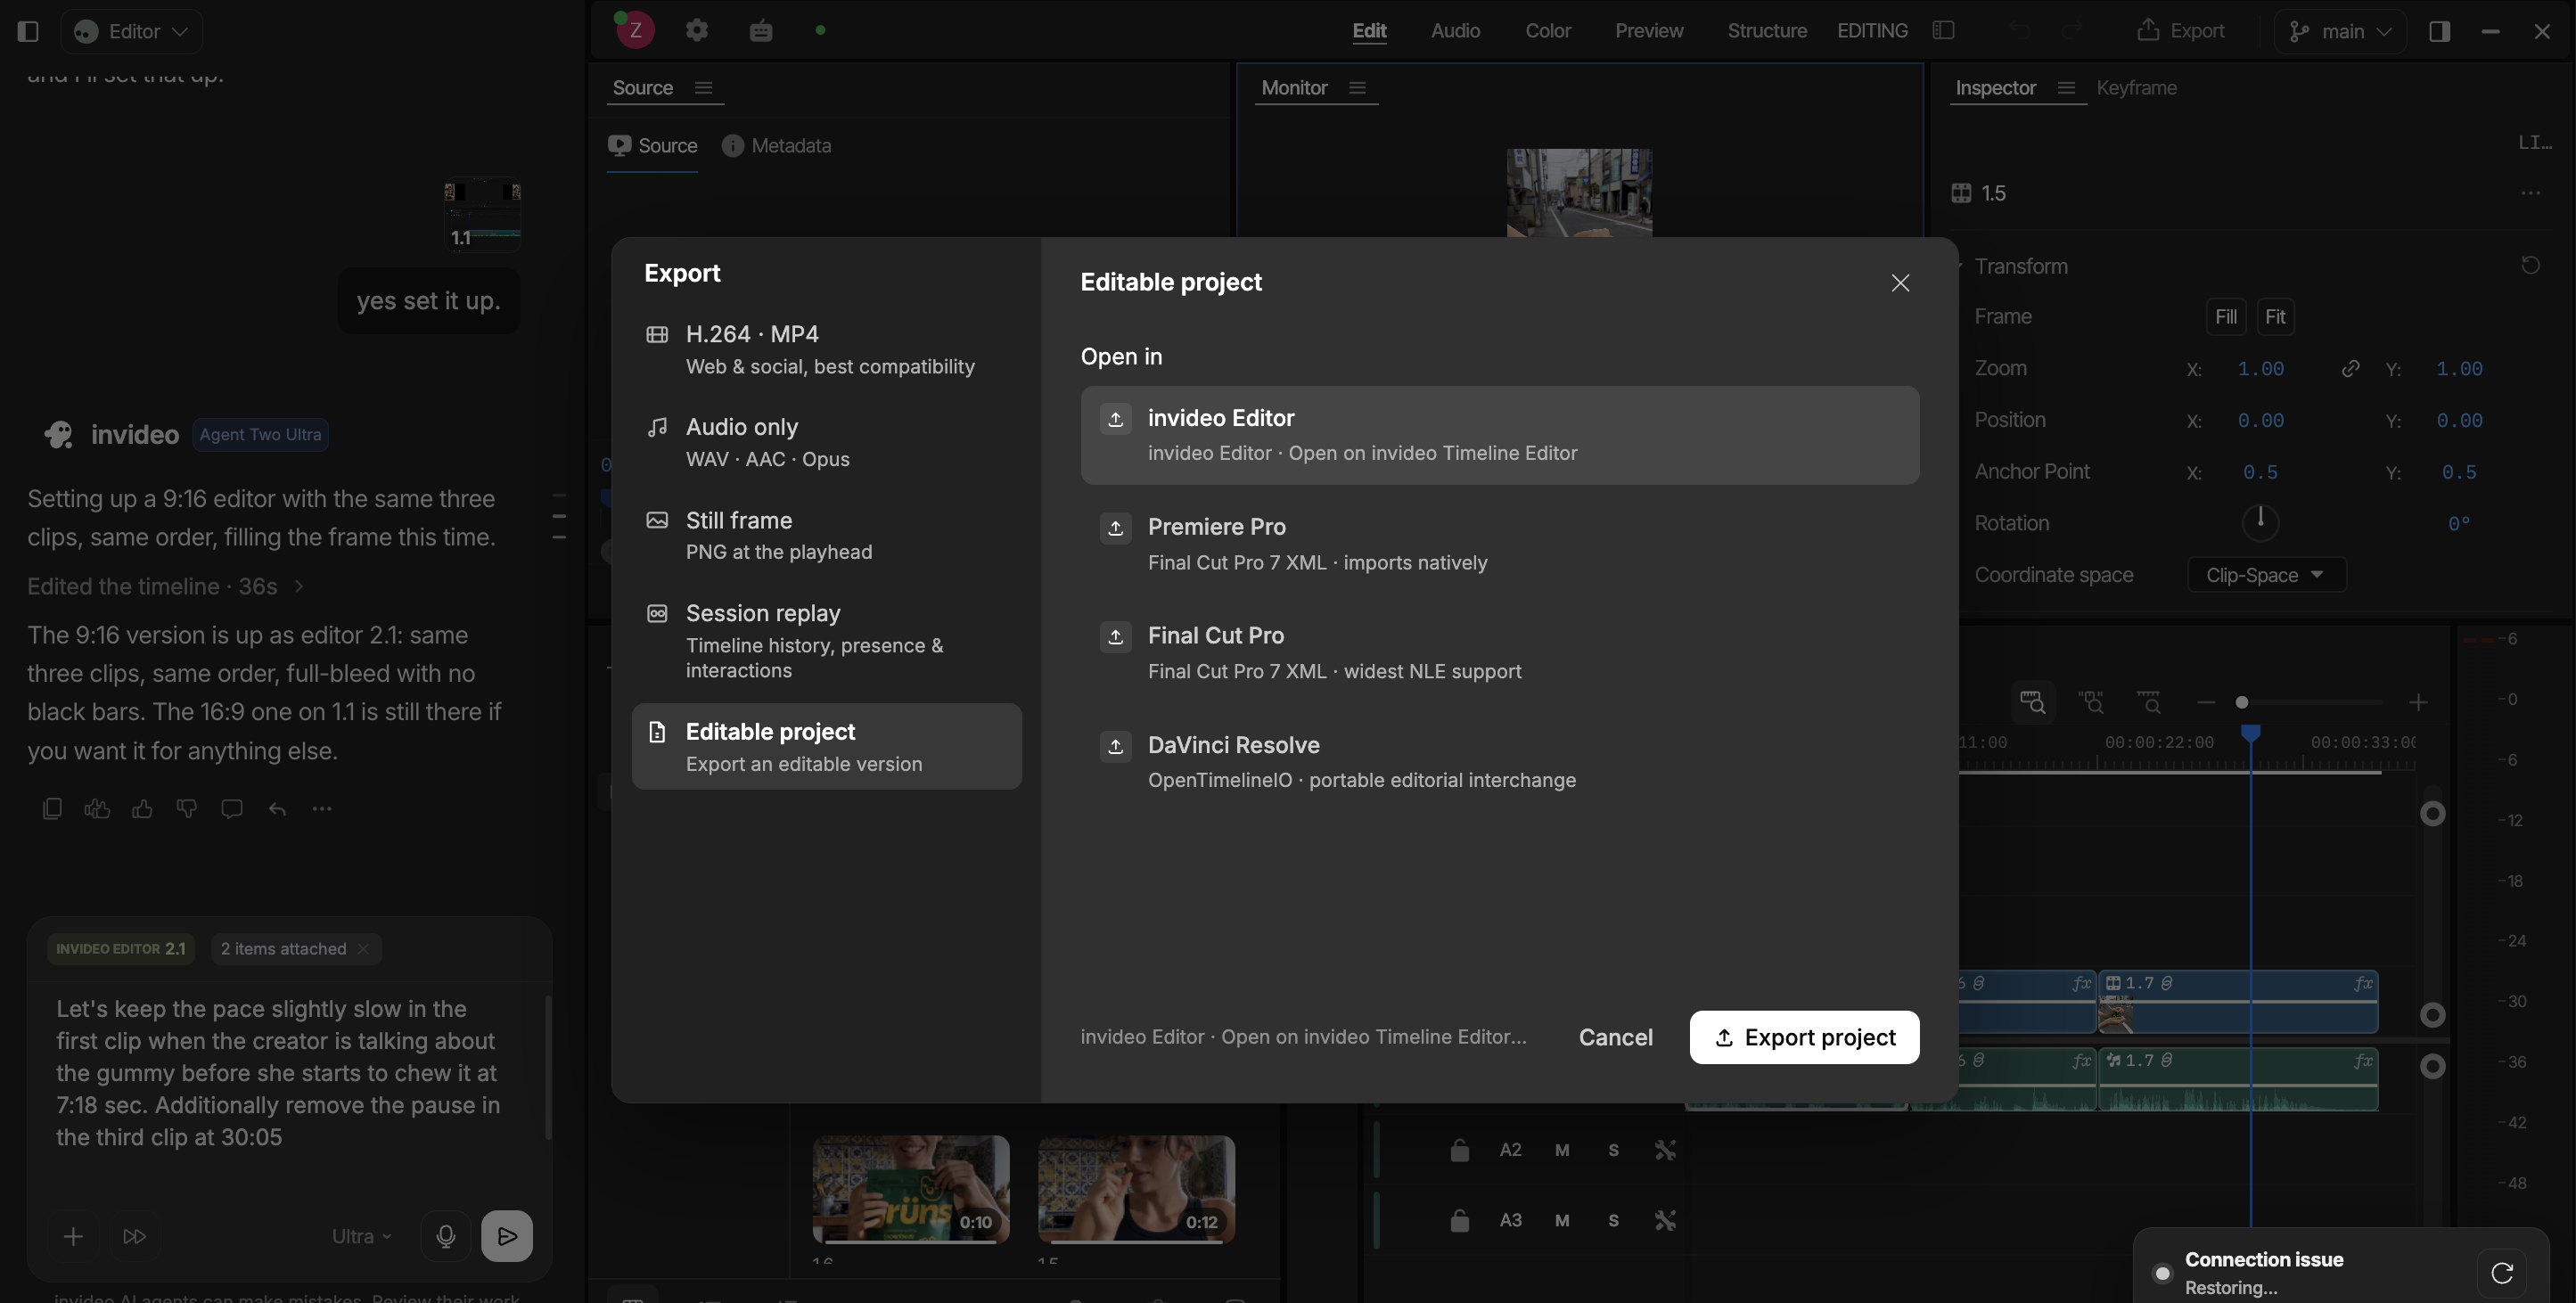
Task: Expand the Edited the timeline · 36s details
Action: point(165,587)
